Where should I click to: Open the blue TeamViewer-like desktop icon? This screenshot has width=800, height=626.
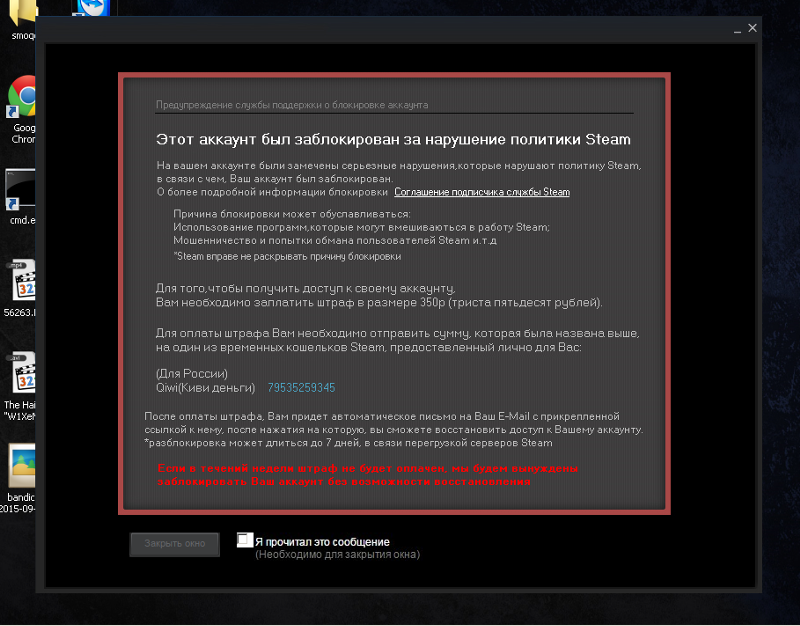pyautogui.click(x=92, y=8)
